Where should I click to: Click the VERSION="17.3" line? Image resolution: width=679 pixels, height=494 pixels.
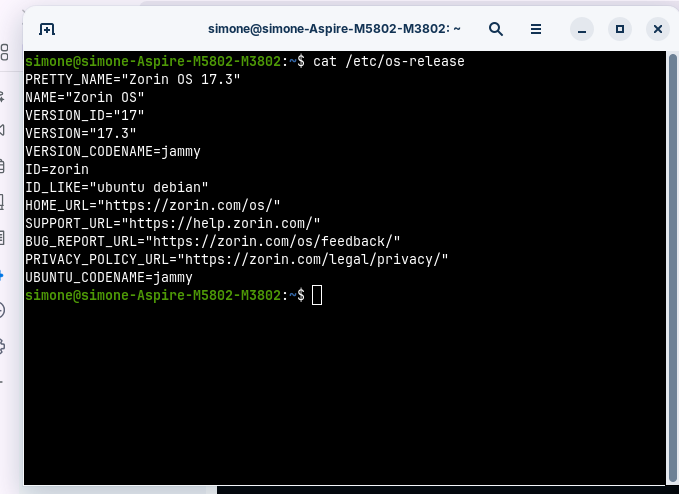[x=81, y=133]
